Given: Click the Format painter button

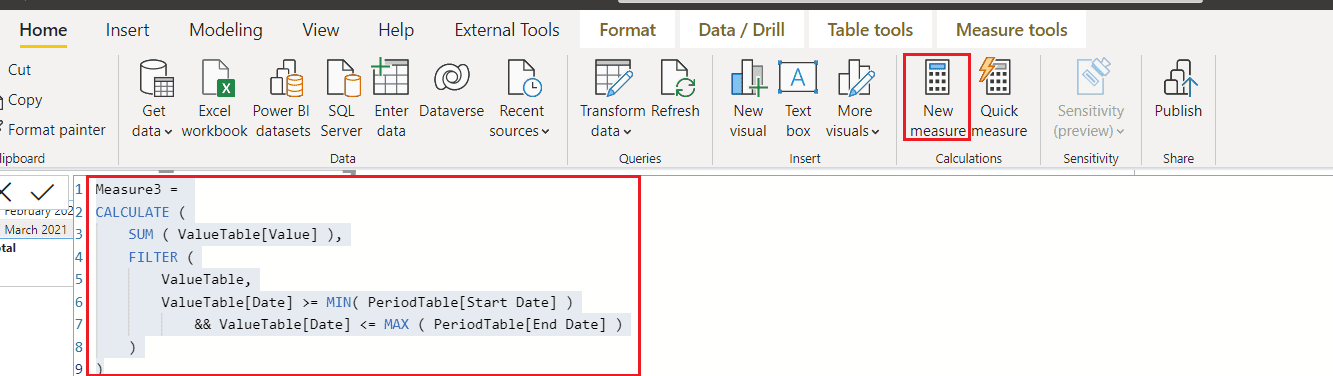Looking at the screenshot, I should (x=56, y=130).
